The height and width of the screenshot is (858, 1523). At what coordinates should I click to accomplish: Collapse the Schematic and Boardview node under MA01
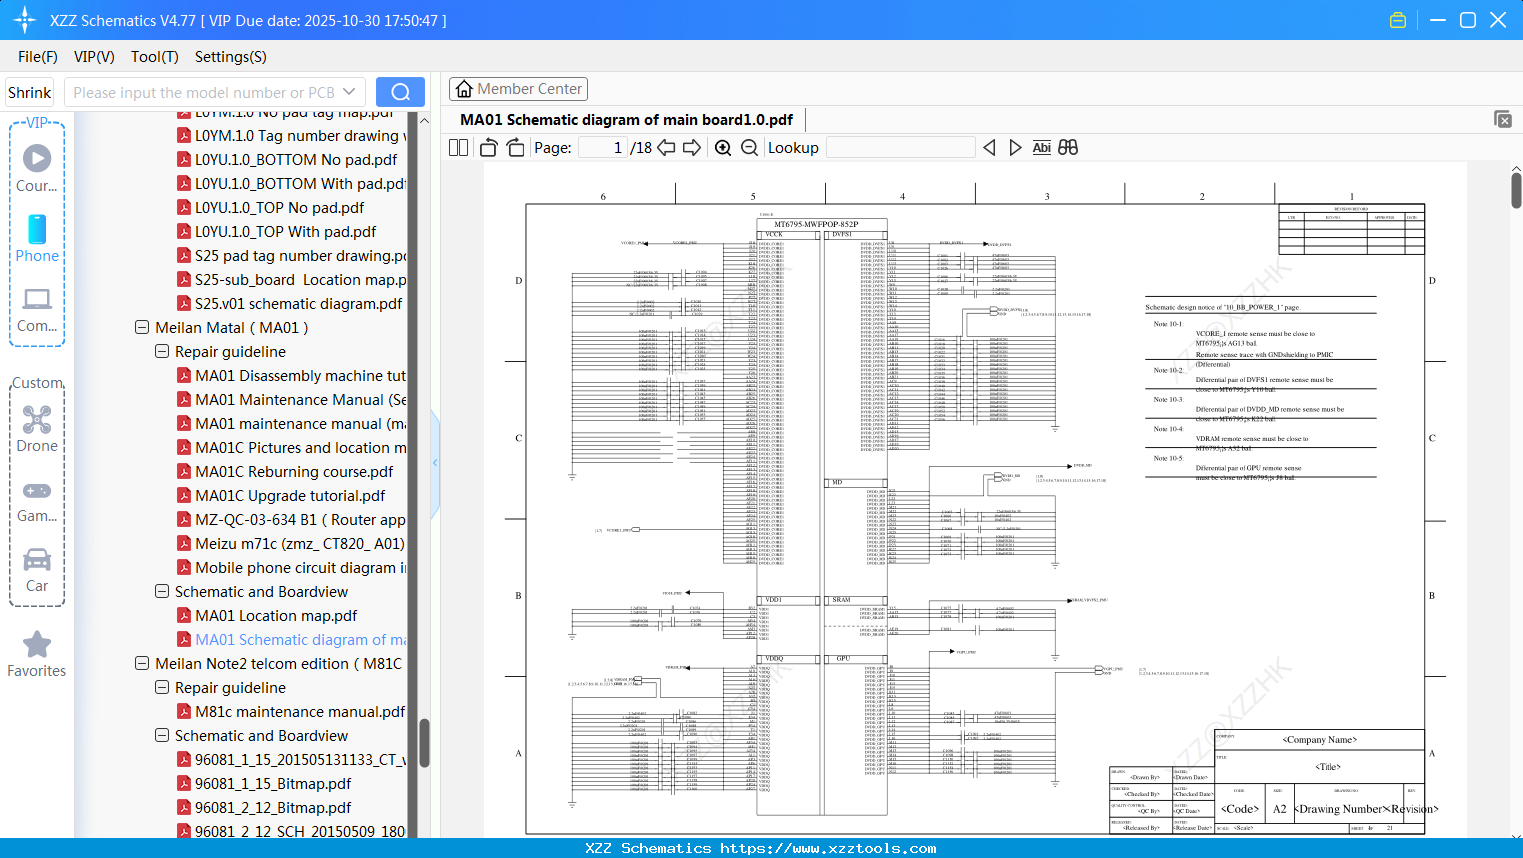click(162, 592)
